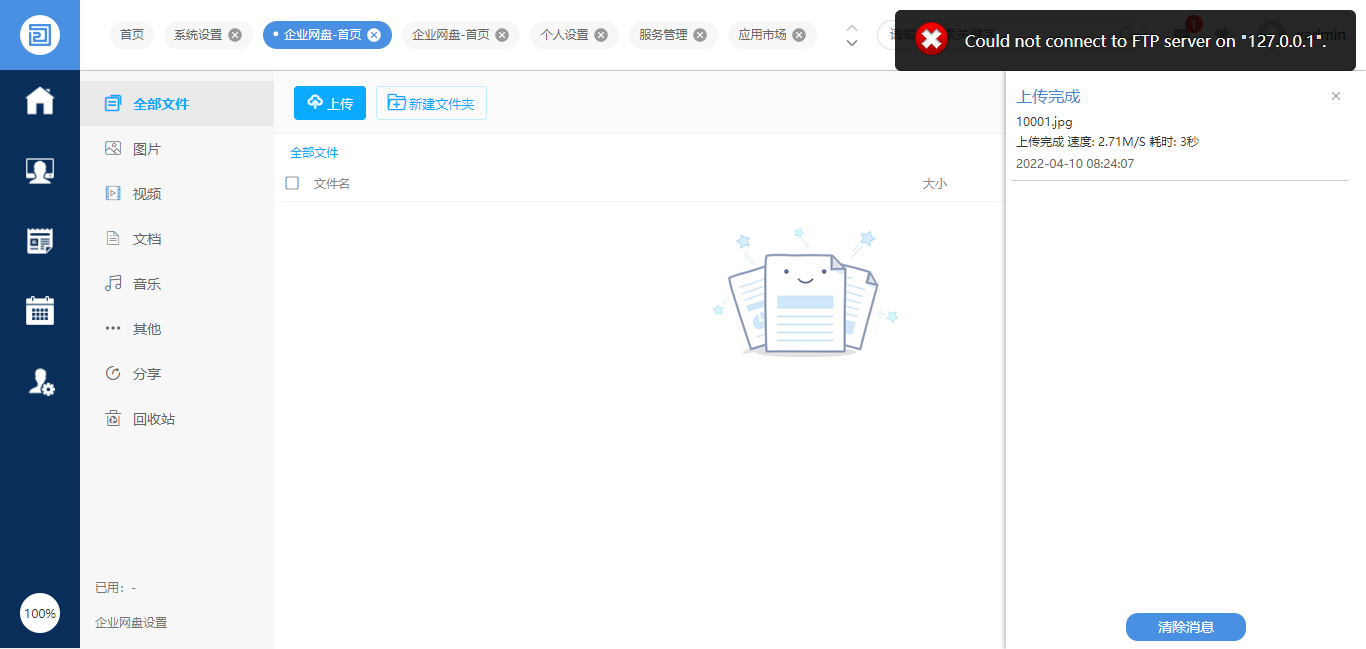Screen dimensions: 1366x649
Task: Switch to the 个人设置 tab
Action: [x=564, y=35]
